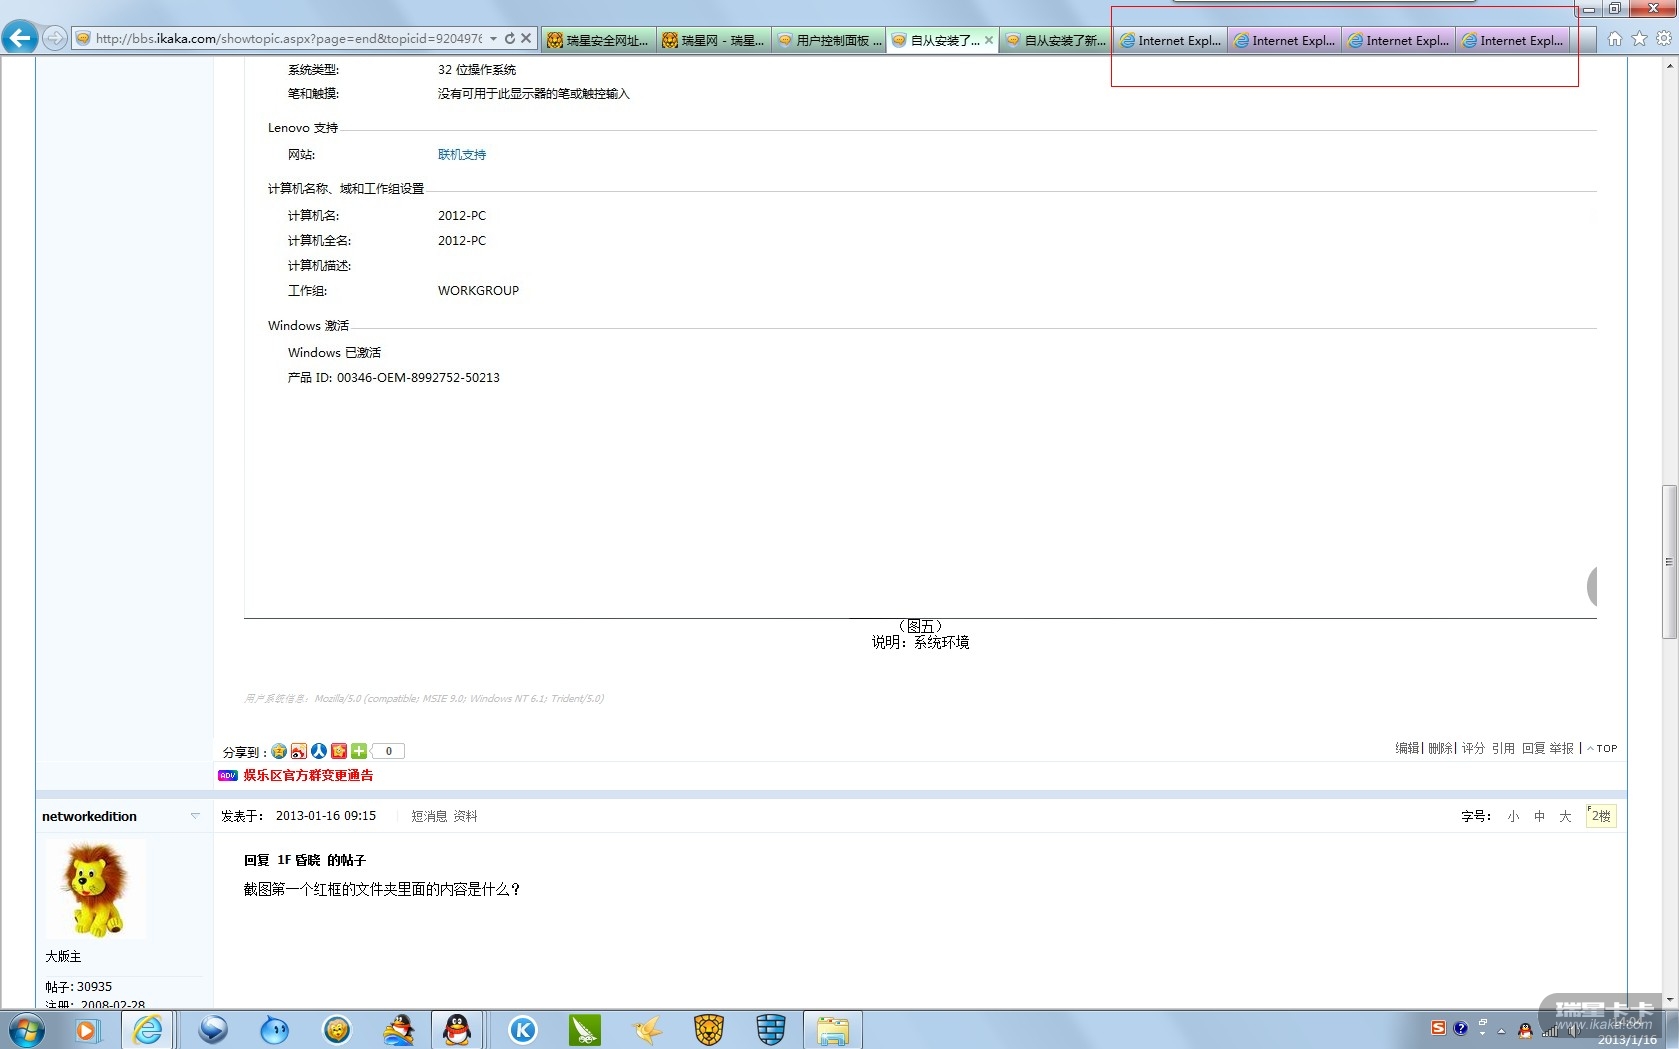The height and width of the screenshot is (1049, 1679).
Task: Open the browser Home icon
Action: pyautogui.click(x=1615, y=39)
